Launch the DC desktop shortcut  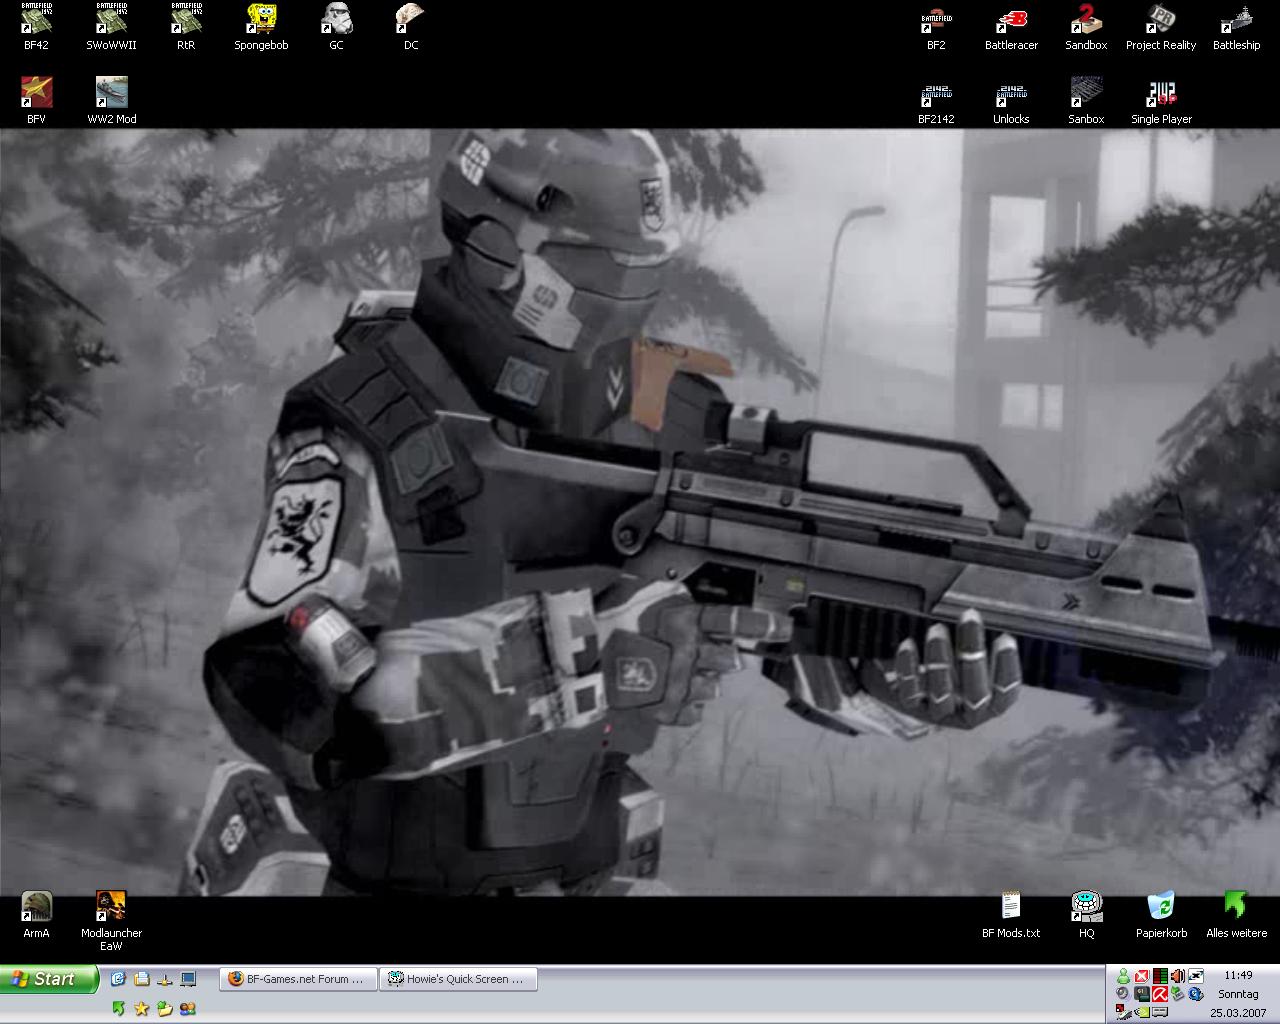click(411, 27)
